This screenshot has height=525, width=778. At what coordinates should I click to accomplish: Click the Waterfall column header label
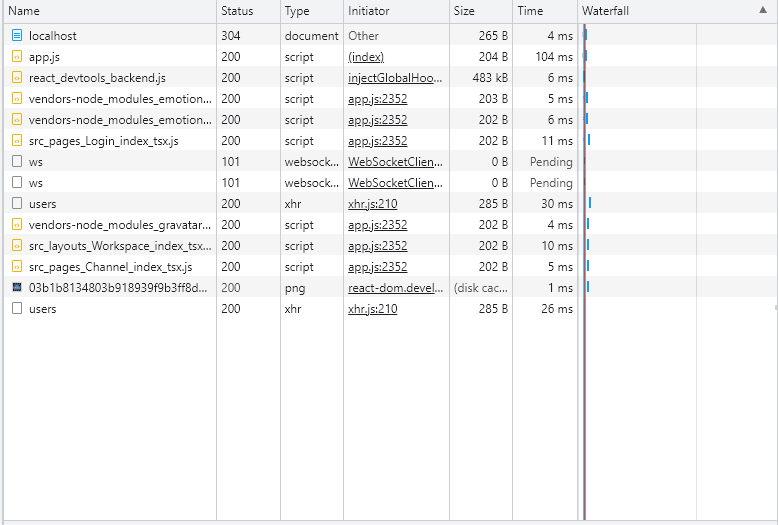605,11
